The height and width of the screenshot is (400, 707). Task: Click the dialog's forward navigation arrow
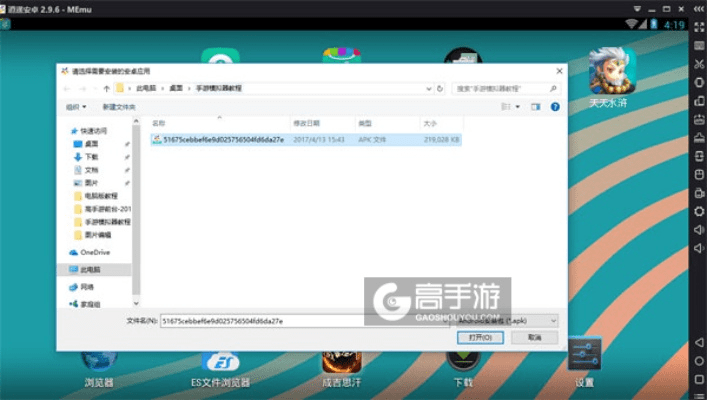pyautogui.click(x=83, y=89)
